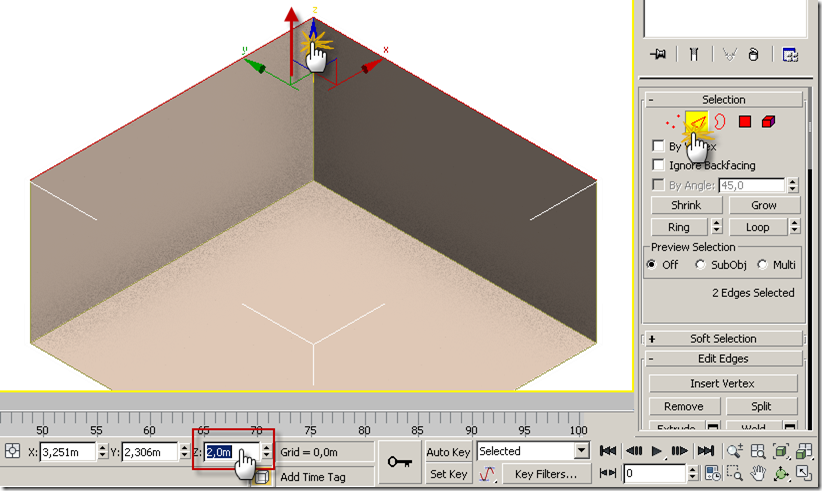Viewport: 822px width, 491px height.
Task: Collapse the Selection rollout
Action: coord(723,100)
